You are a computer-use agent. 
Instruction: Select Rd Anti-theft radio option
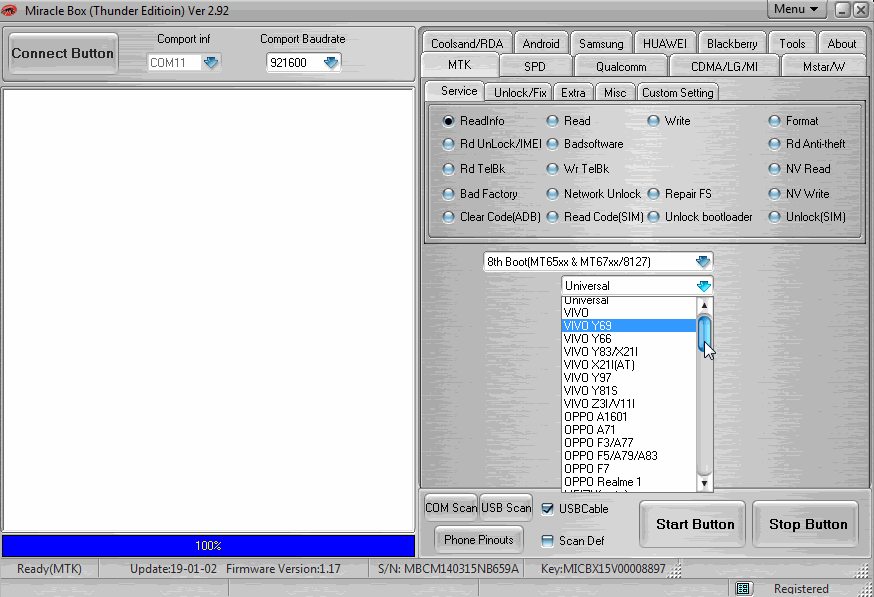774,144
